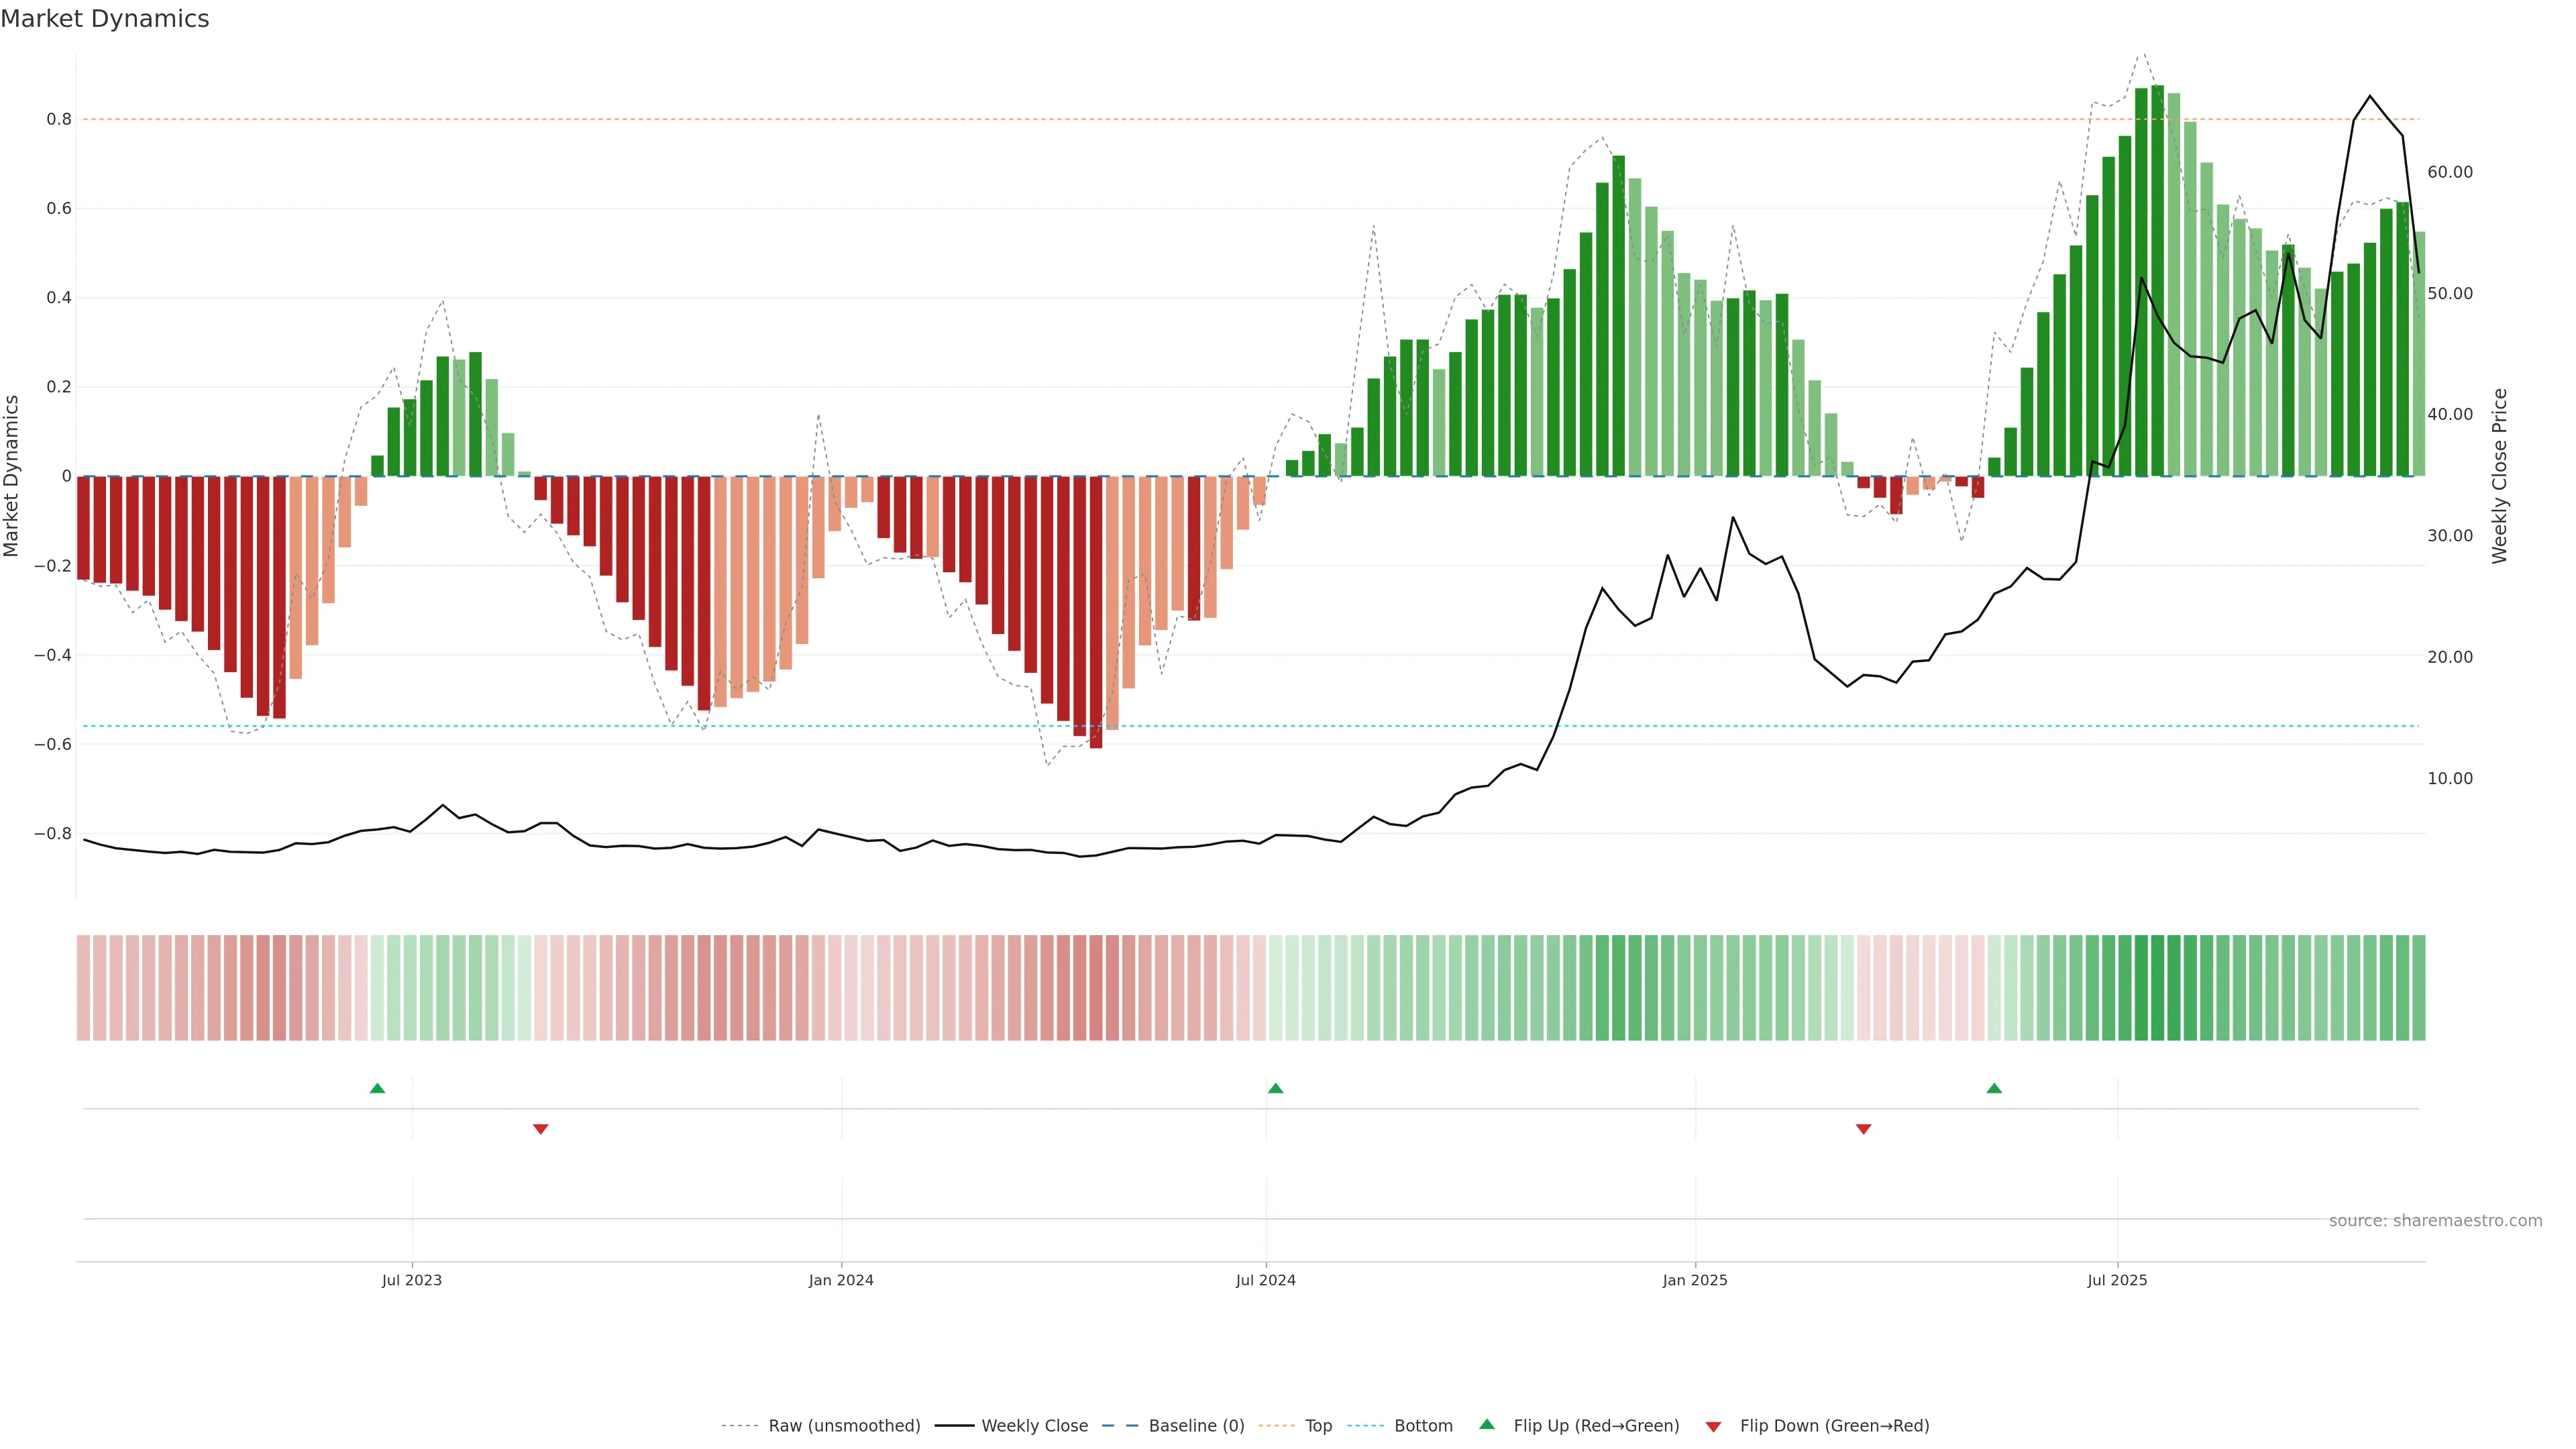Click red flip-down marker after Jan 2025
The image size is (2576, 1449).
(x=1863, y=1129)
